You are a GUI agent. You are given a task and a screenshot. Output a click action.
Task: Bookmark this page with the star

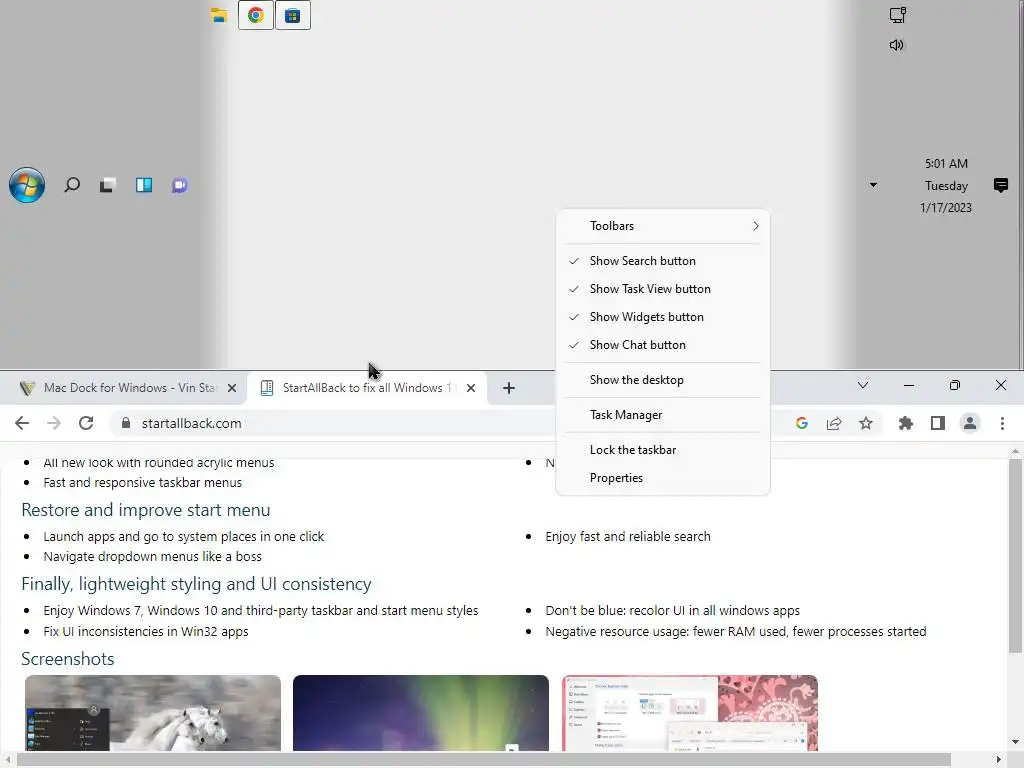point(866,423)
